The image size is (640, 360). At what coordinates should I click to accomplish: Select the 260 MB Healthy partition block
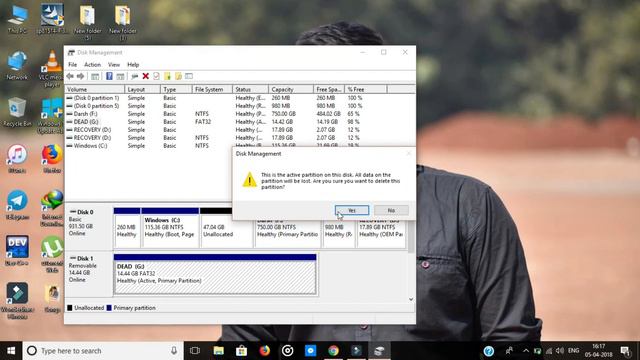(x=127, y=227)
